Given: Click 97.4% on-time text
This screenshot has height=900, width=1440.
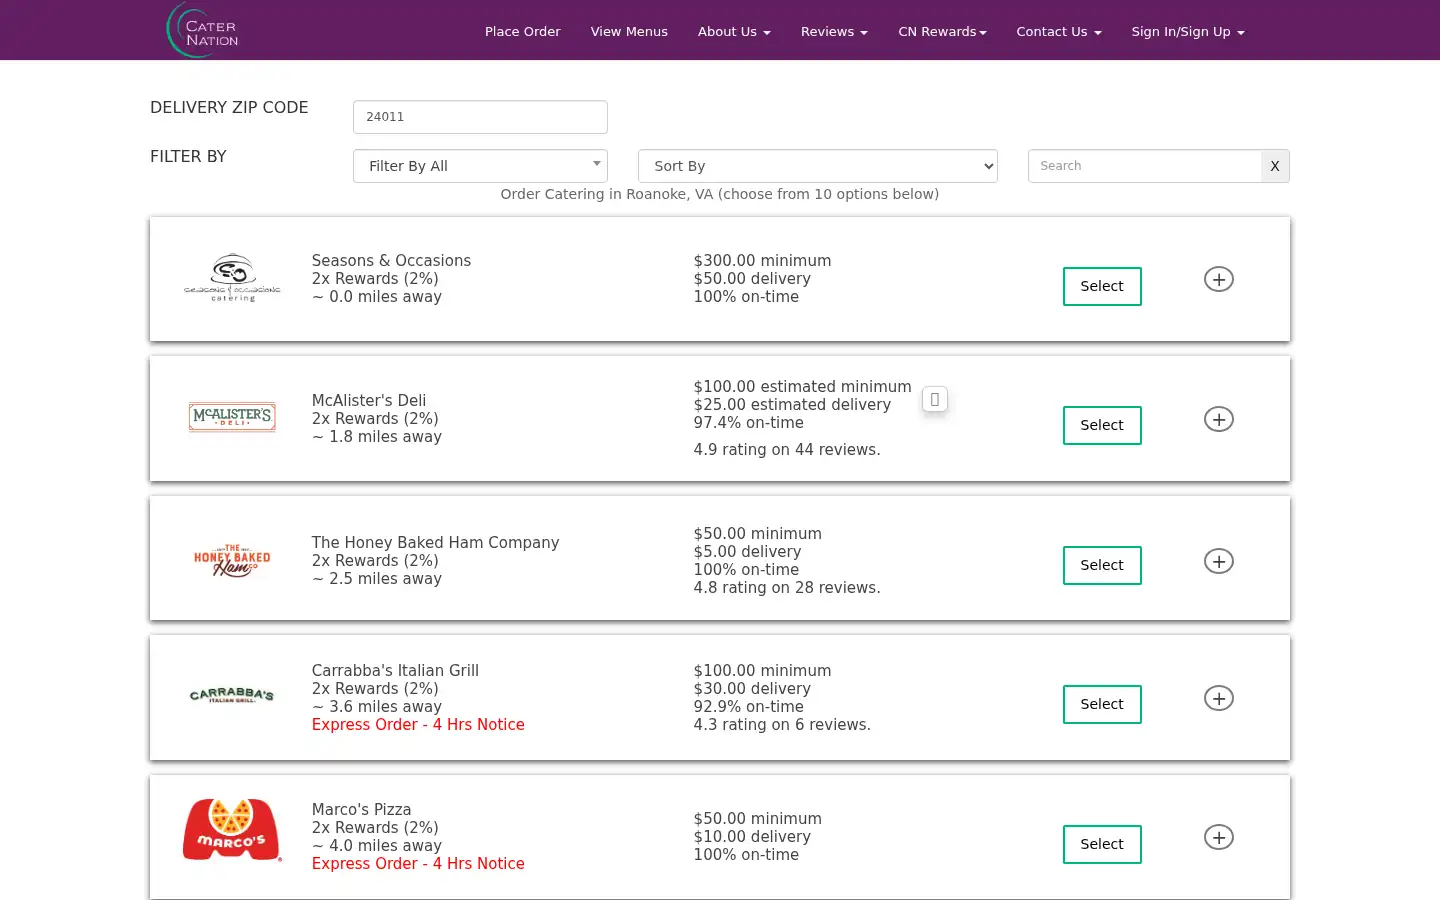Looking at the screenshot, I should (748, 423).
